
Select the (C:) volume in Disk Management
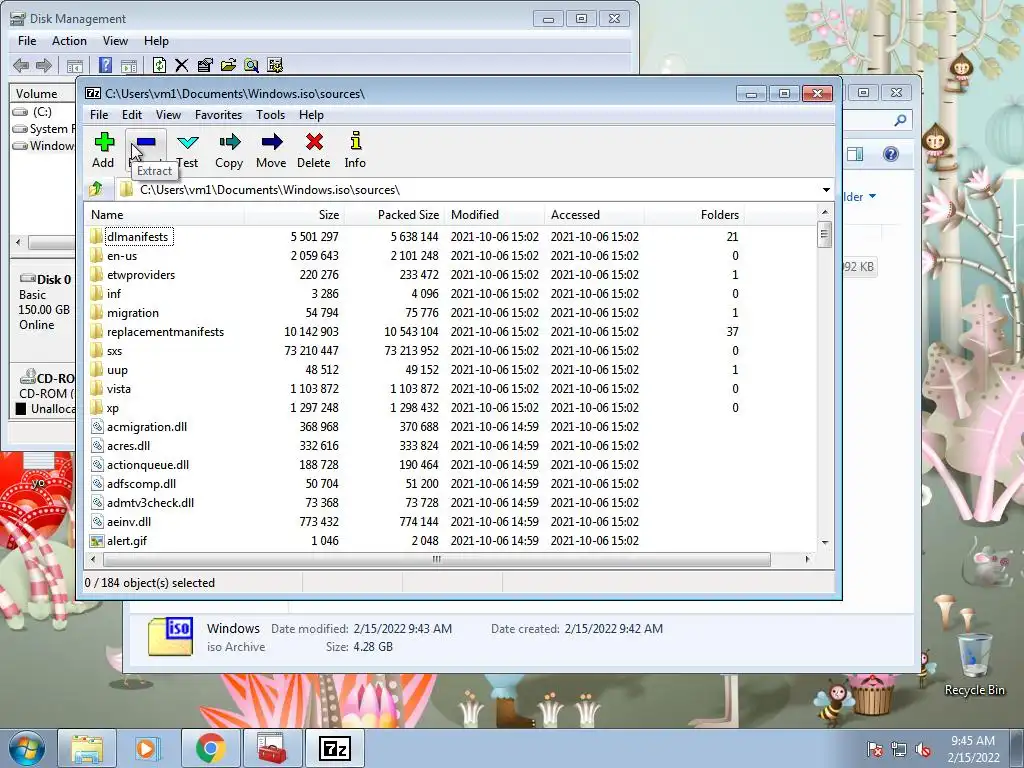[42, 112]
